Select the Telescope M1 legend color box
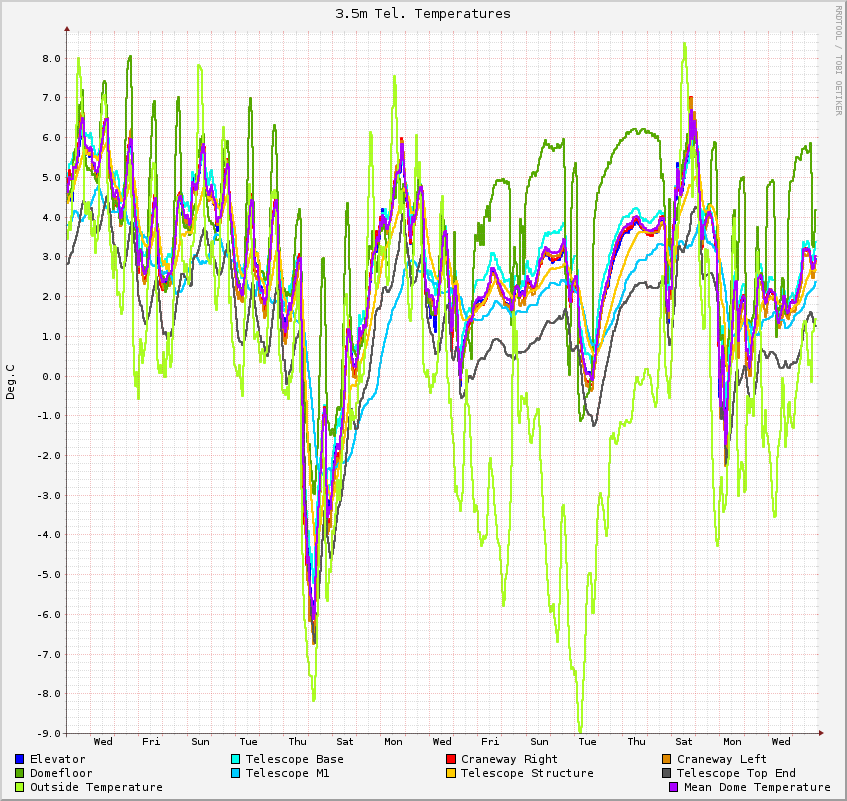The image size is (847, 801). coord(236,773)
